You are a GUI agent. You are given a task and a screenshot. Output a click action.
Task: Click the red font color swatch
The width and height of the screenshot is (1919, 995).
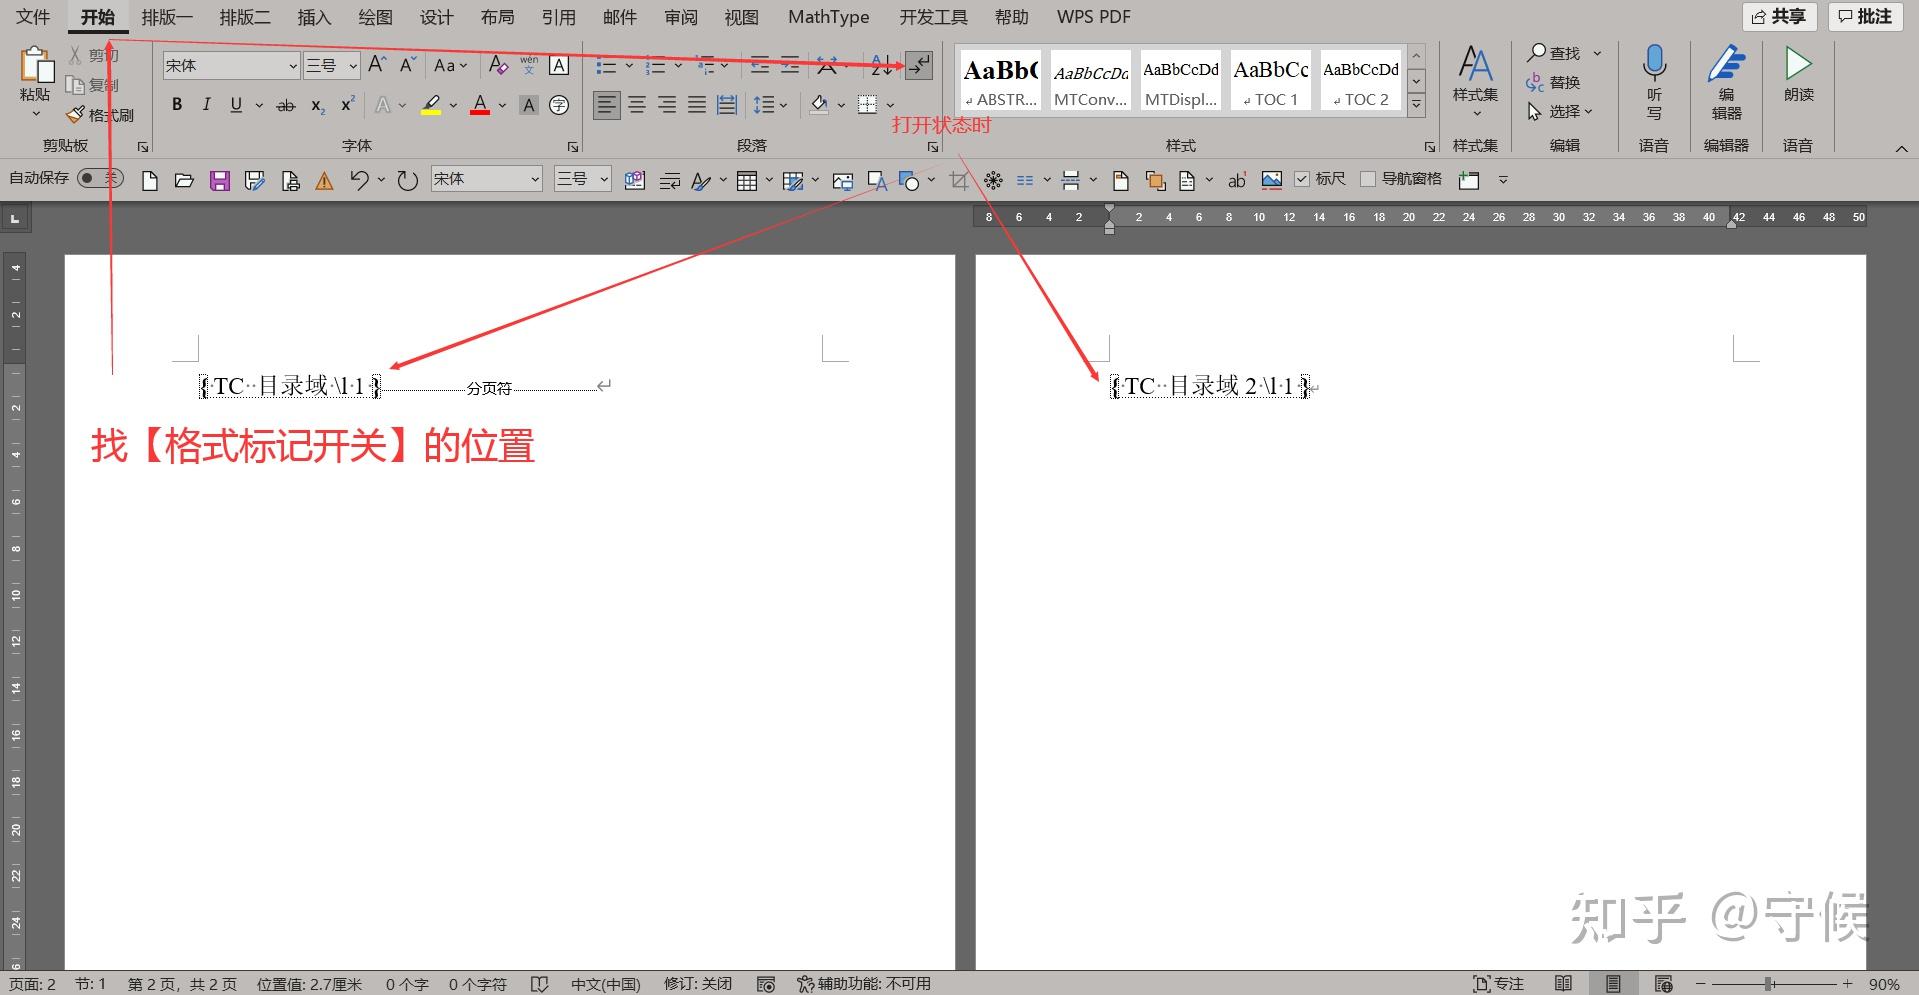click(x=479, y=105)
